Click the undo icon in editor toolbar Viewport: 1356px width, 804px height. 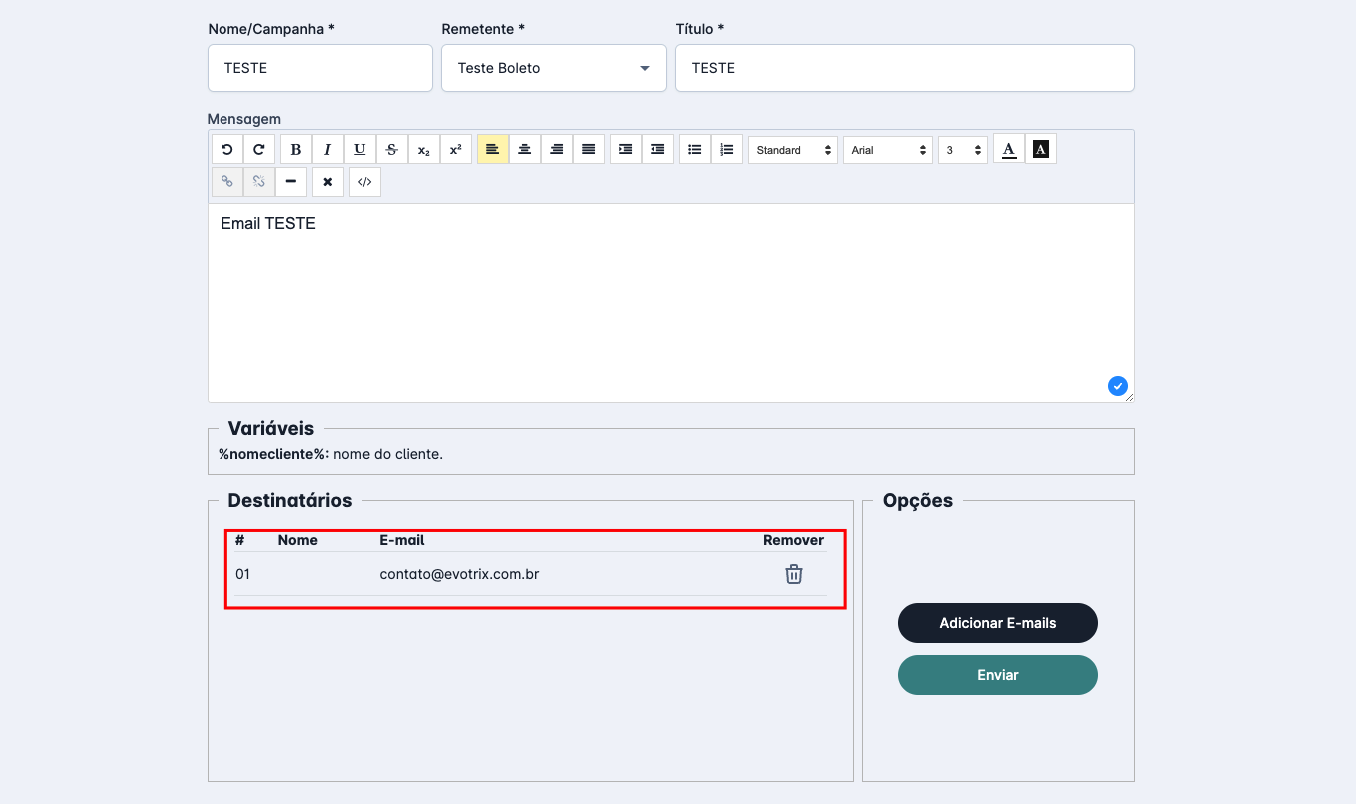coord(227,150)
